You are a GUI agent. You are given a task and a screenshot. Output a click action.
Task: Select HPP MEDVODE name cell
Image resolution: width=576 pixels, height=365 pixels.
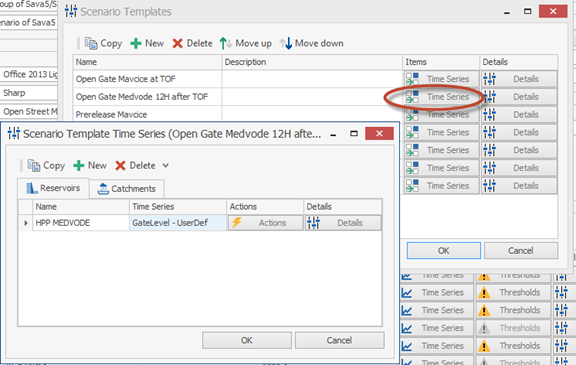(x=81, y=223)
